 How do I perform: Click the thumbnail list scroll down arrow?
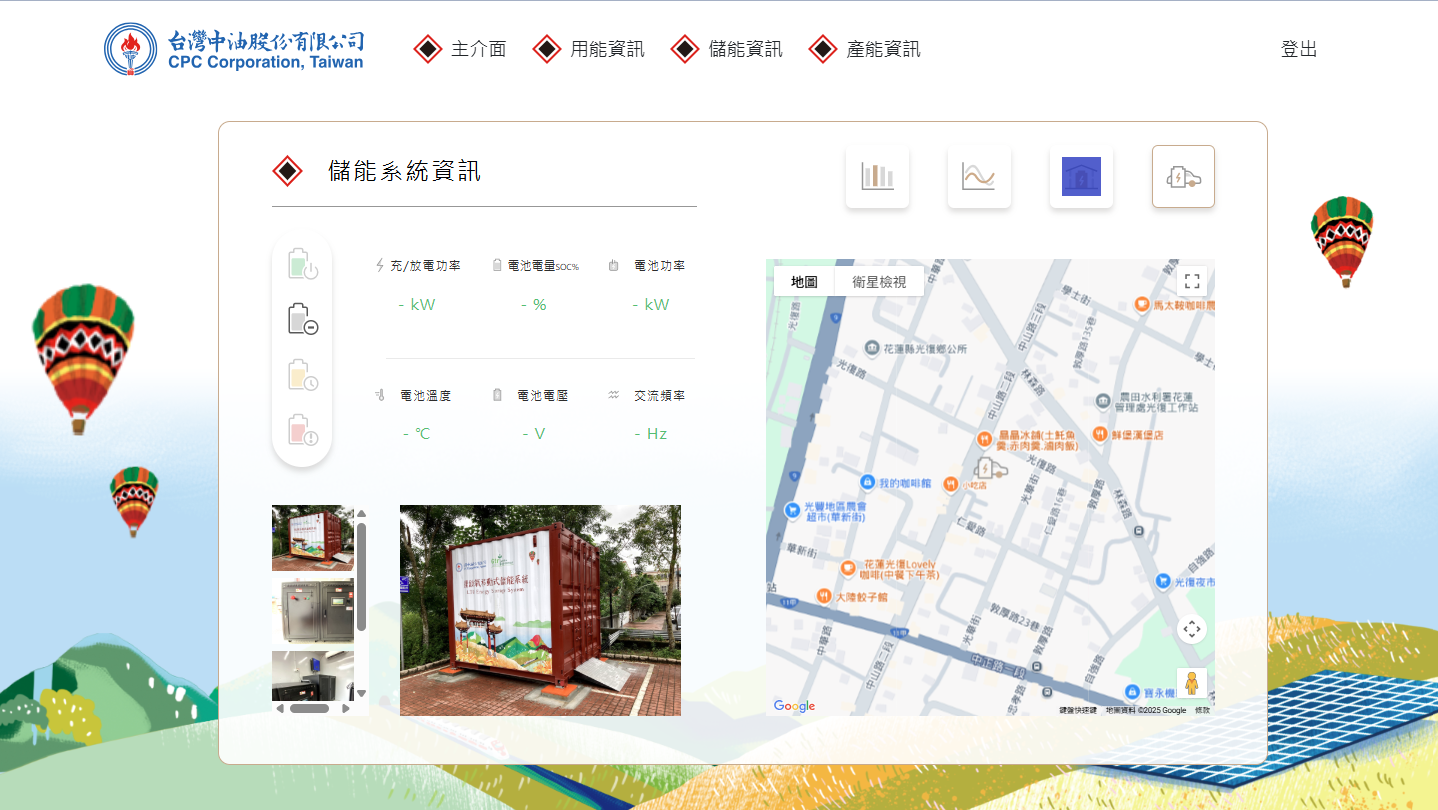361,693
